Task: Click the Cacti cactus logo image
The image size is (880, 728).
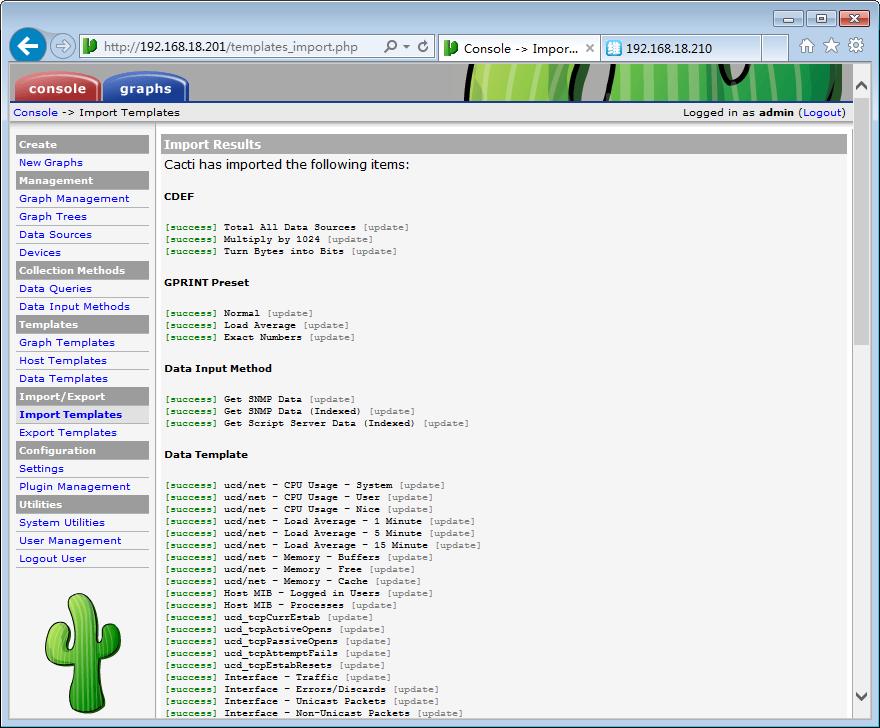Action: pos(82,652)
